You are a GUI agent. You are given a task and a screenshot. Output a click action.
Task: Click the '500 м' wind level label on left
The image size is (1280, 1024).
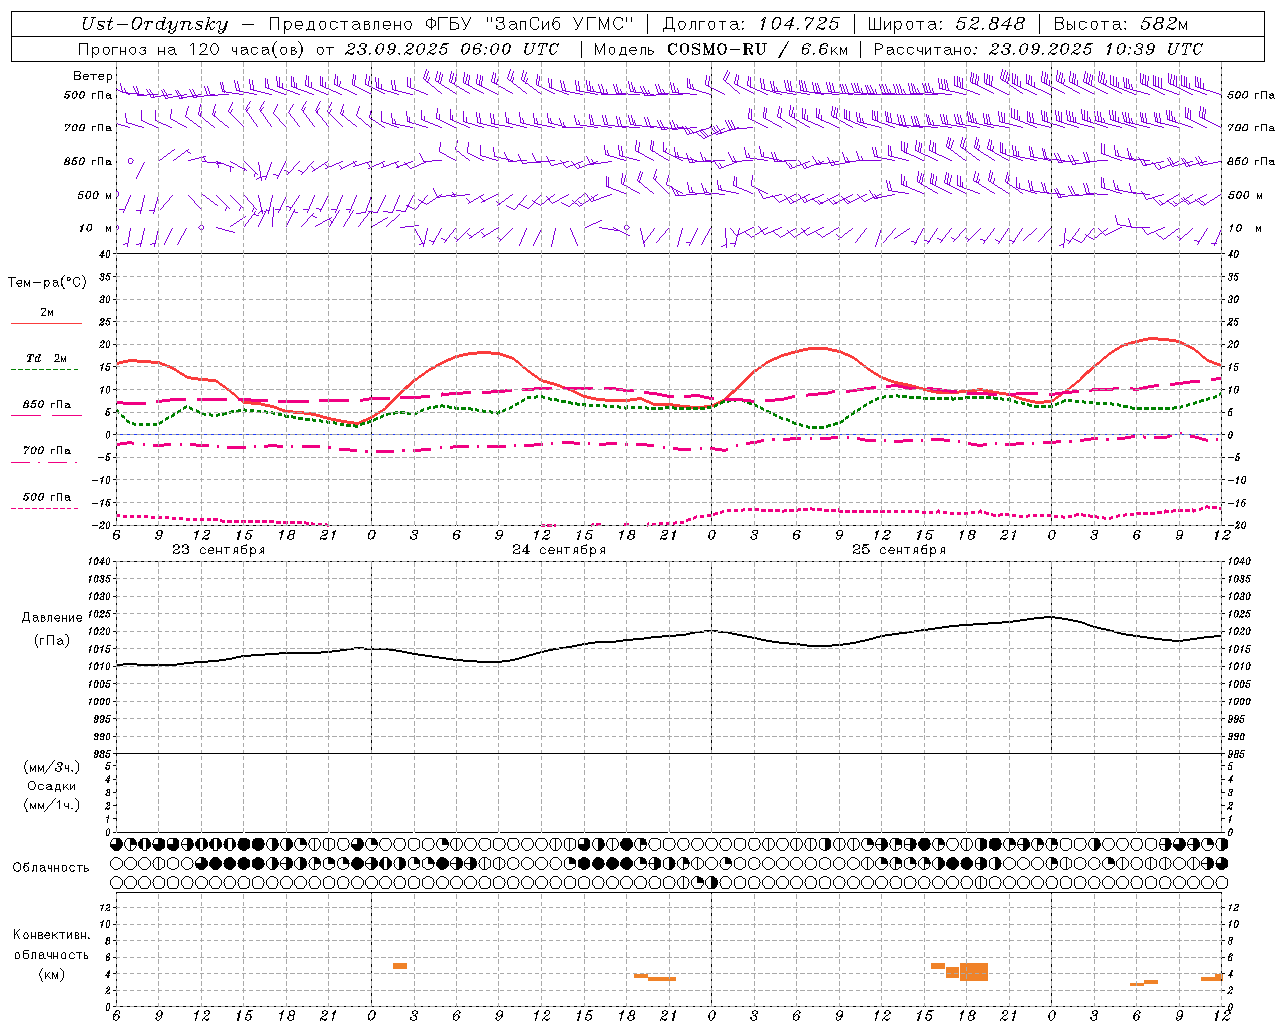click(95, 196)
